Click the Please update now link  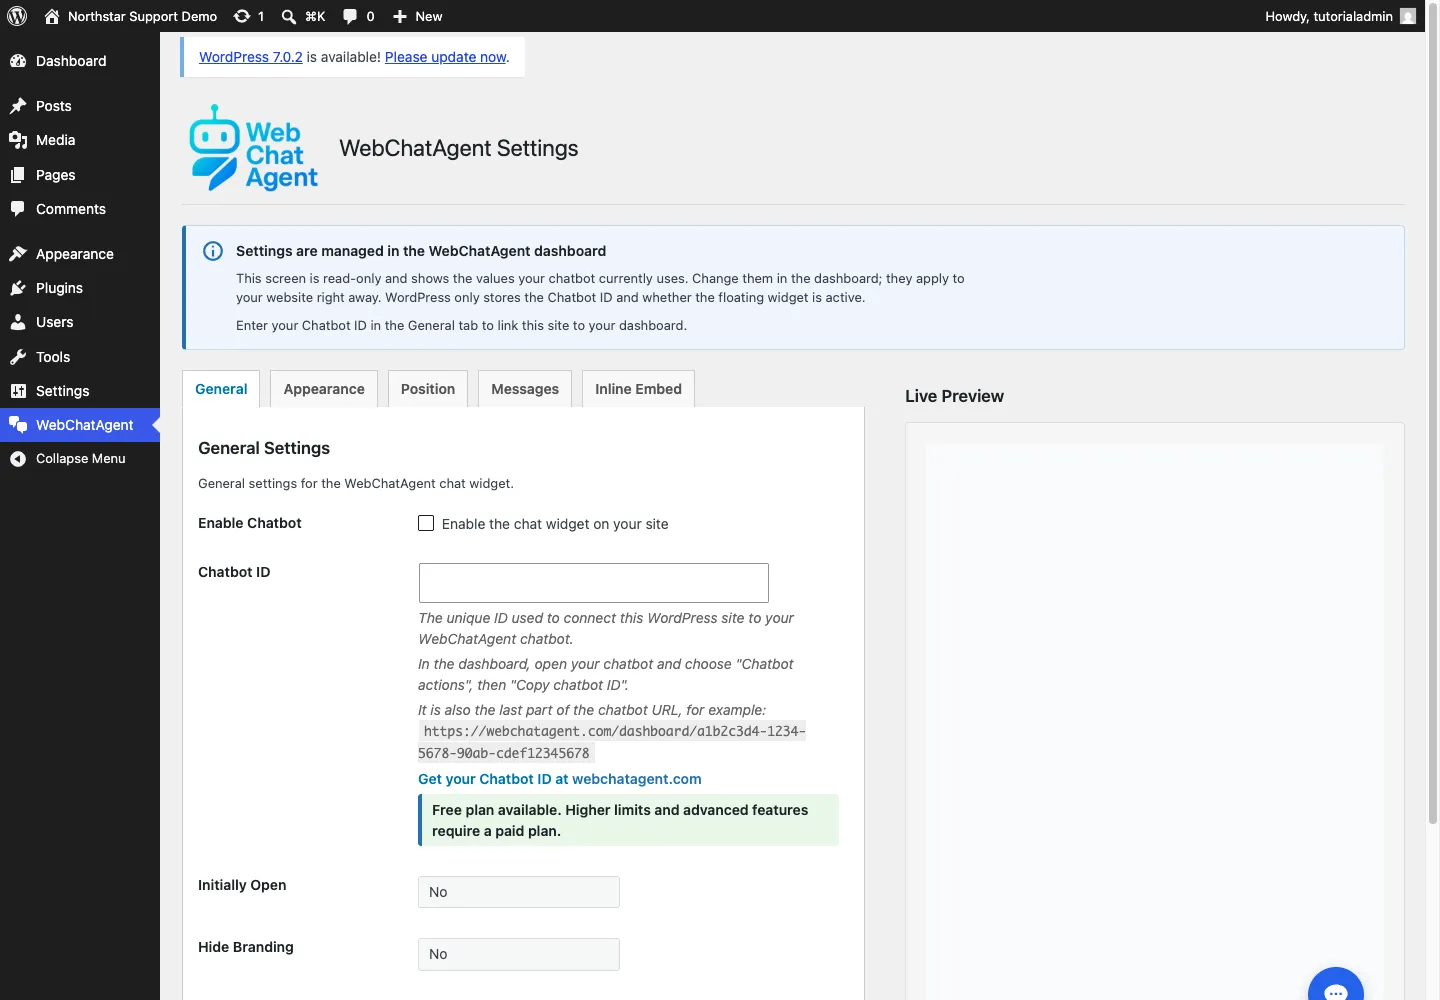[x=446, y=57]
